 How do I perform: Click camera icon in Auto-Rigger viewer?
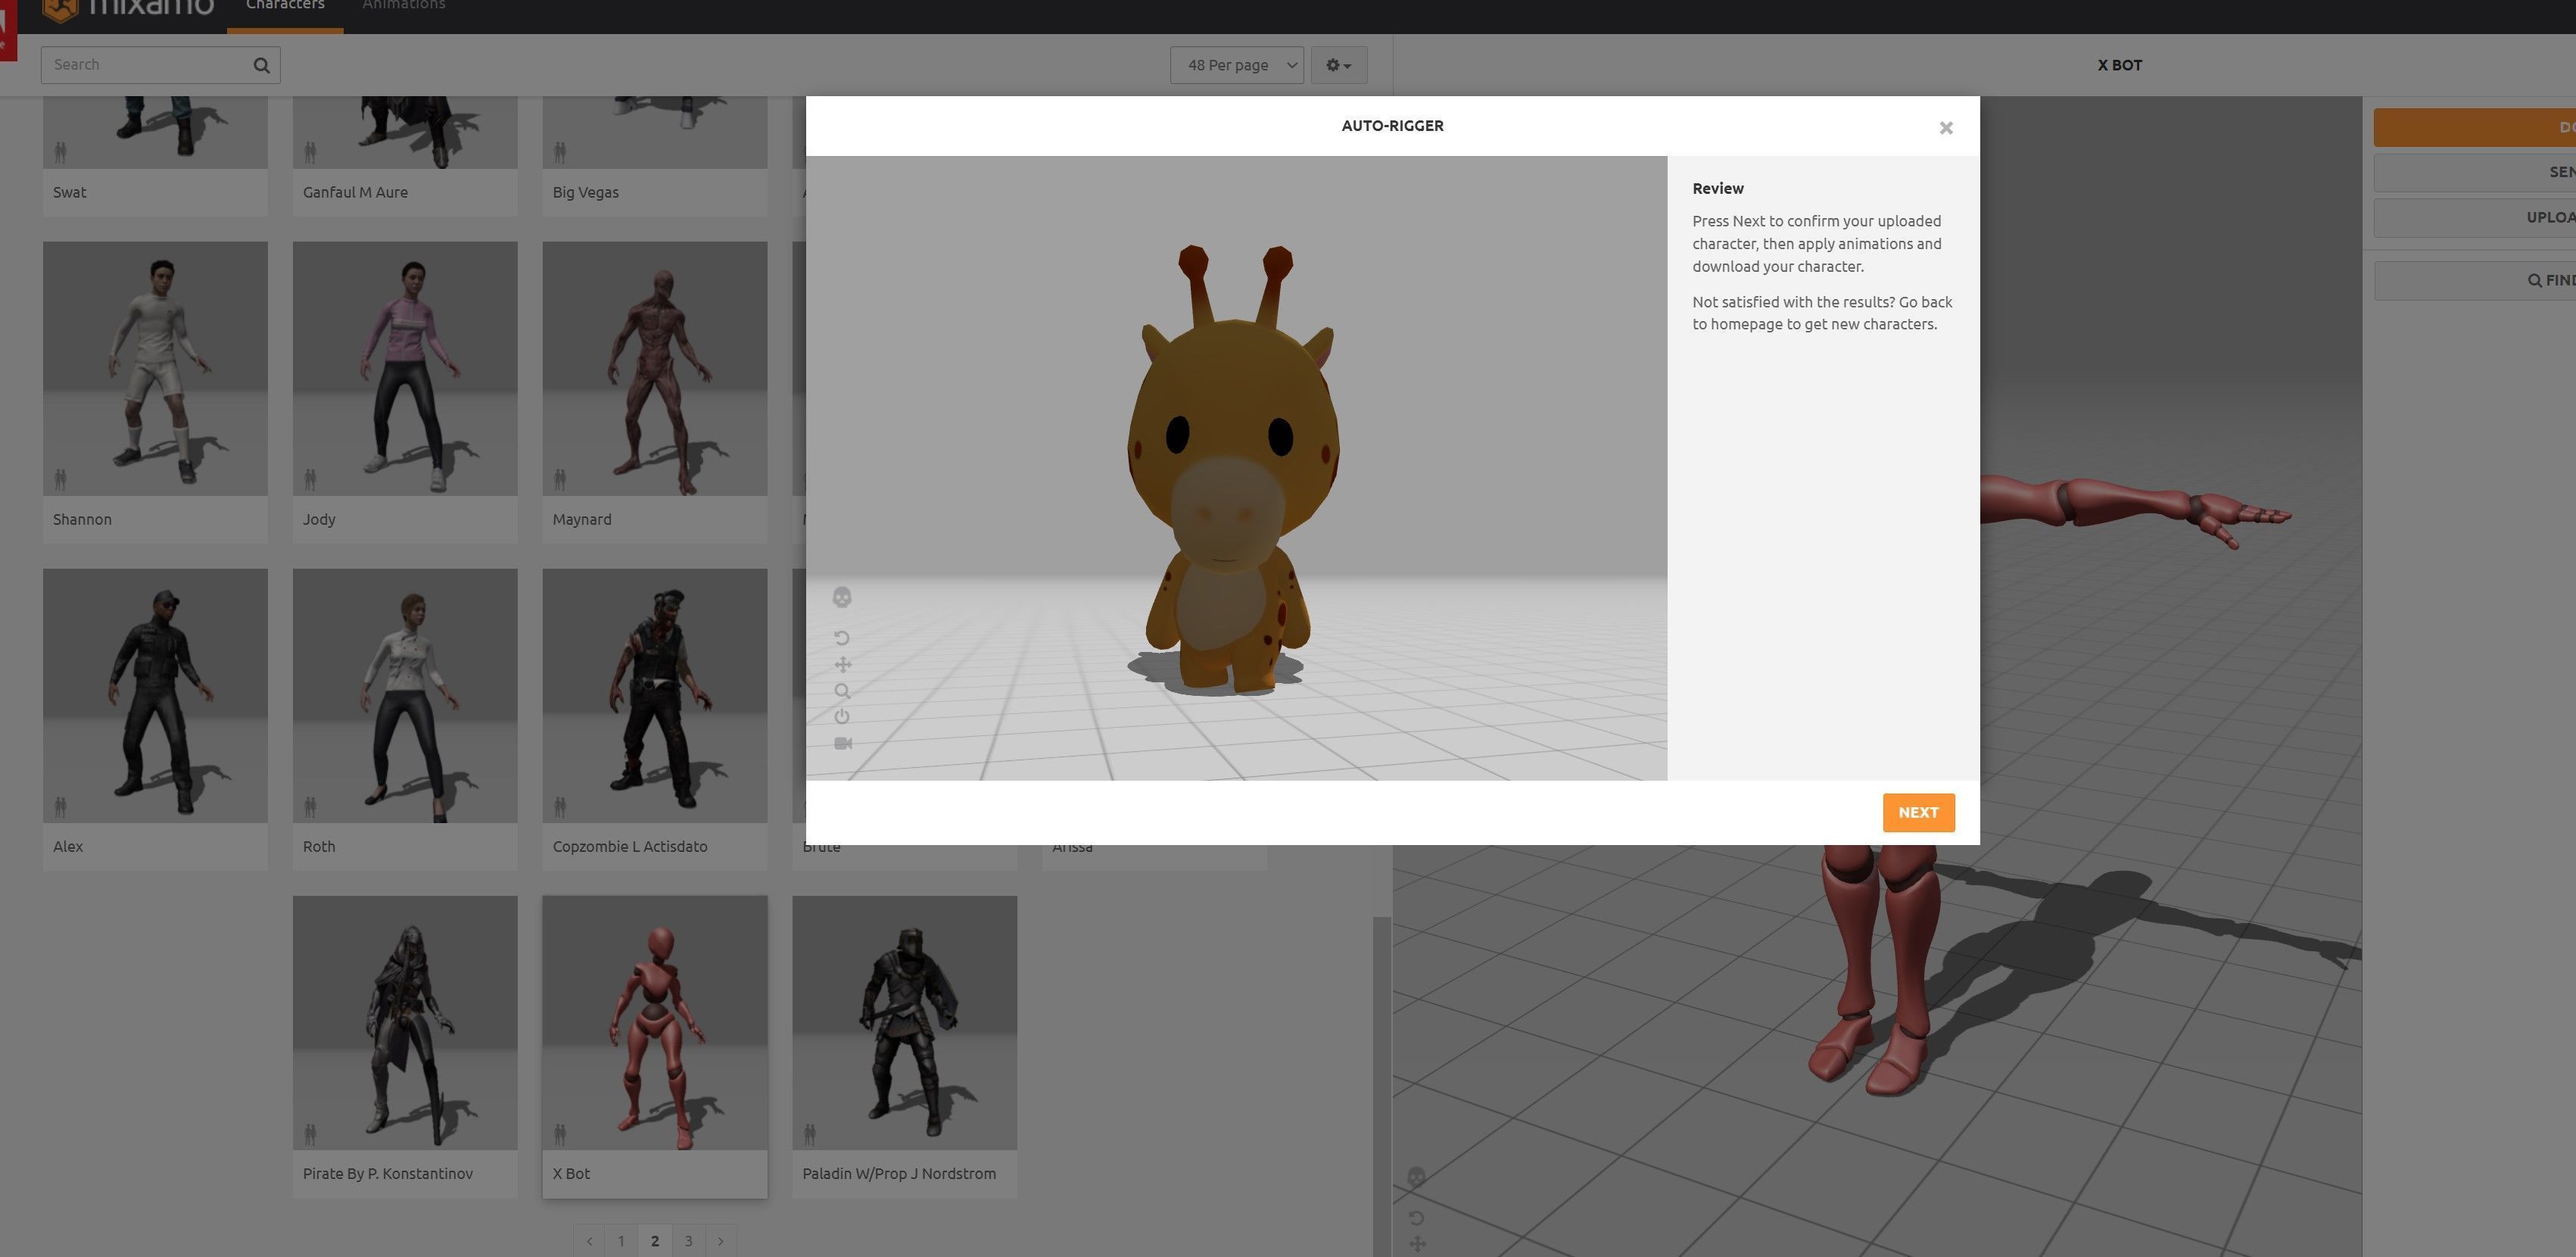842,744
